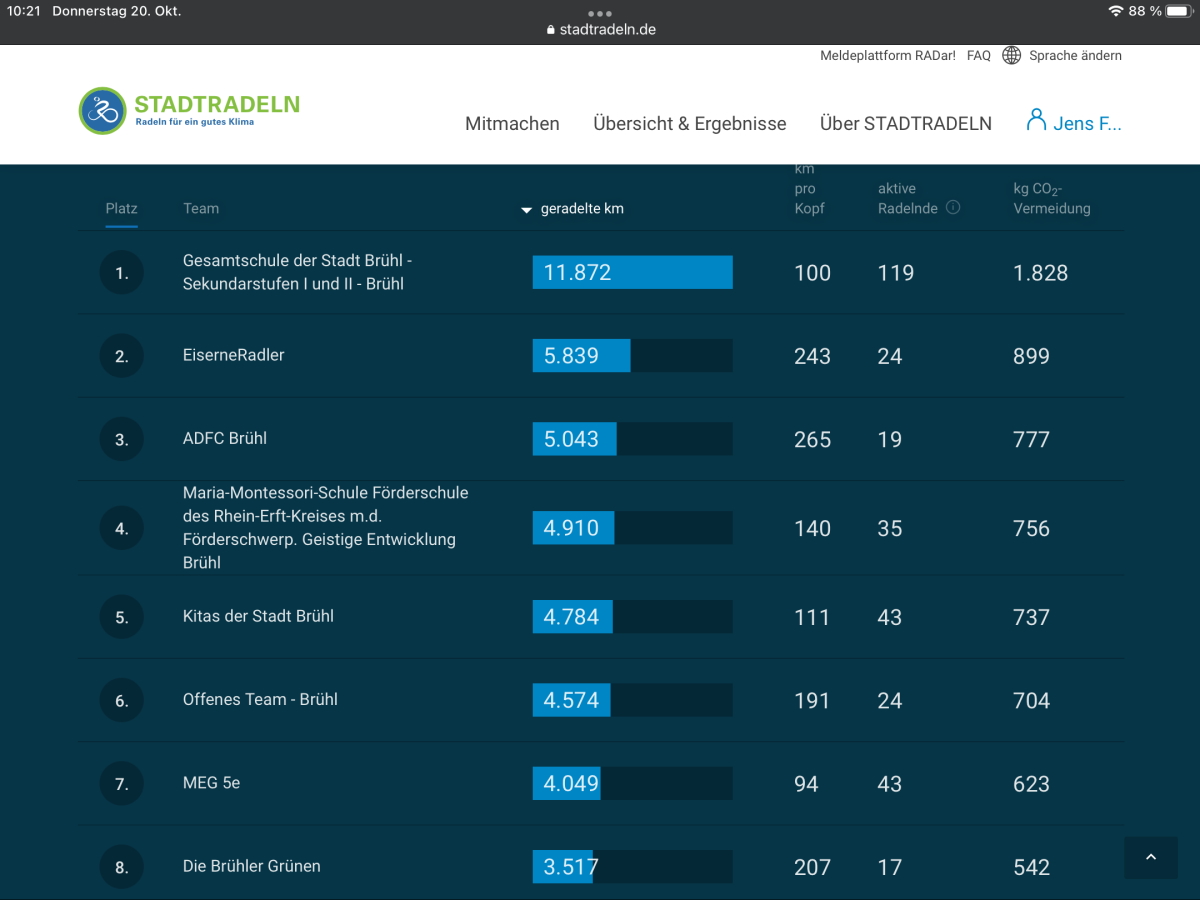This screenshot has width=1200, height=900.
Task: Tap the stadtradeln.de address field
Action: pyautogui.click(x=600, y=30)
